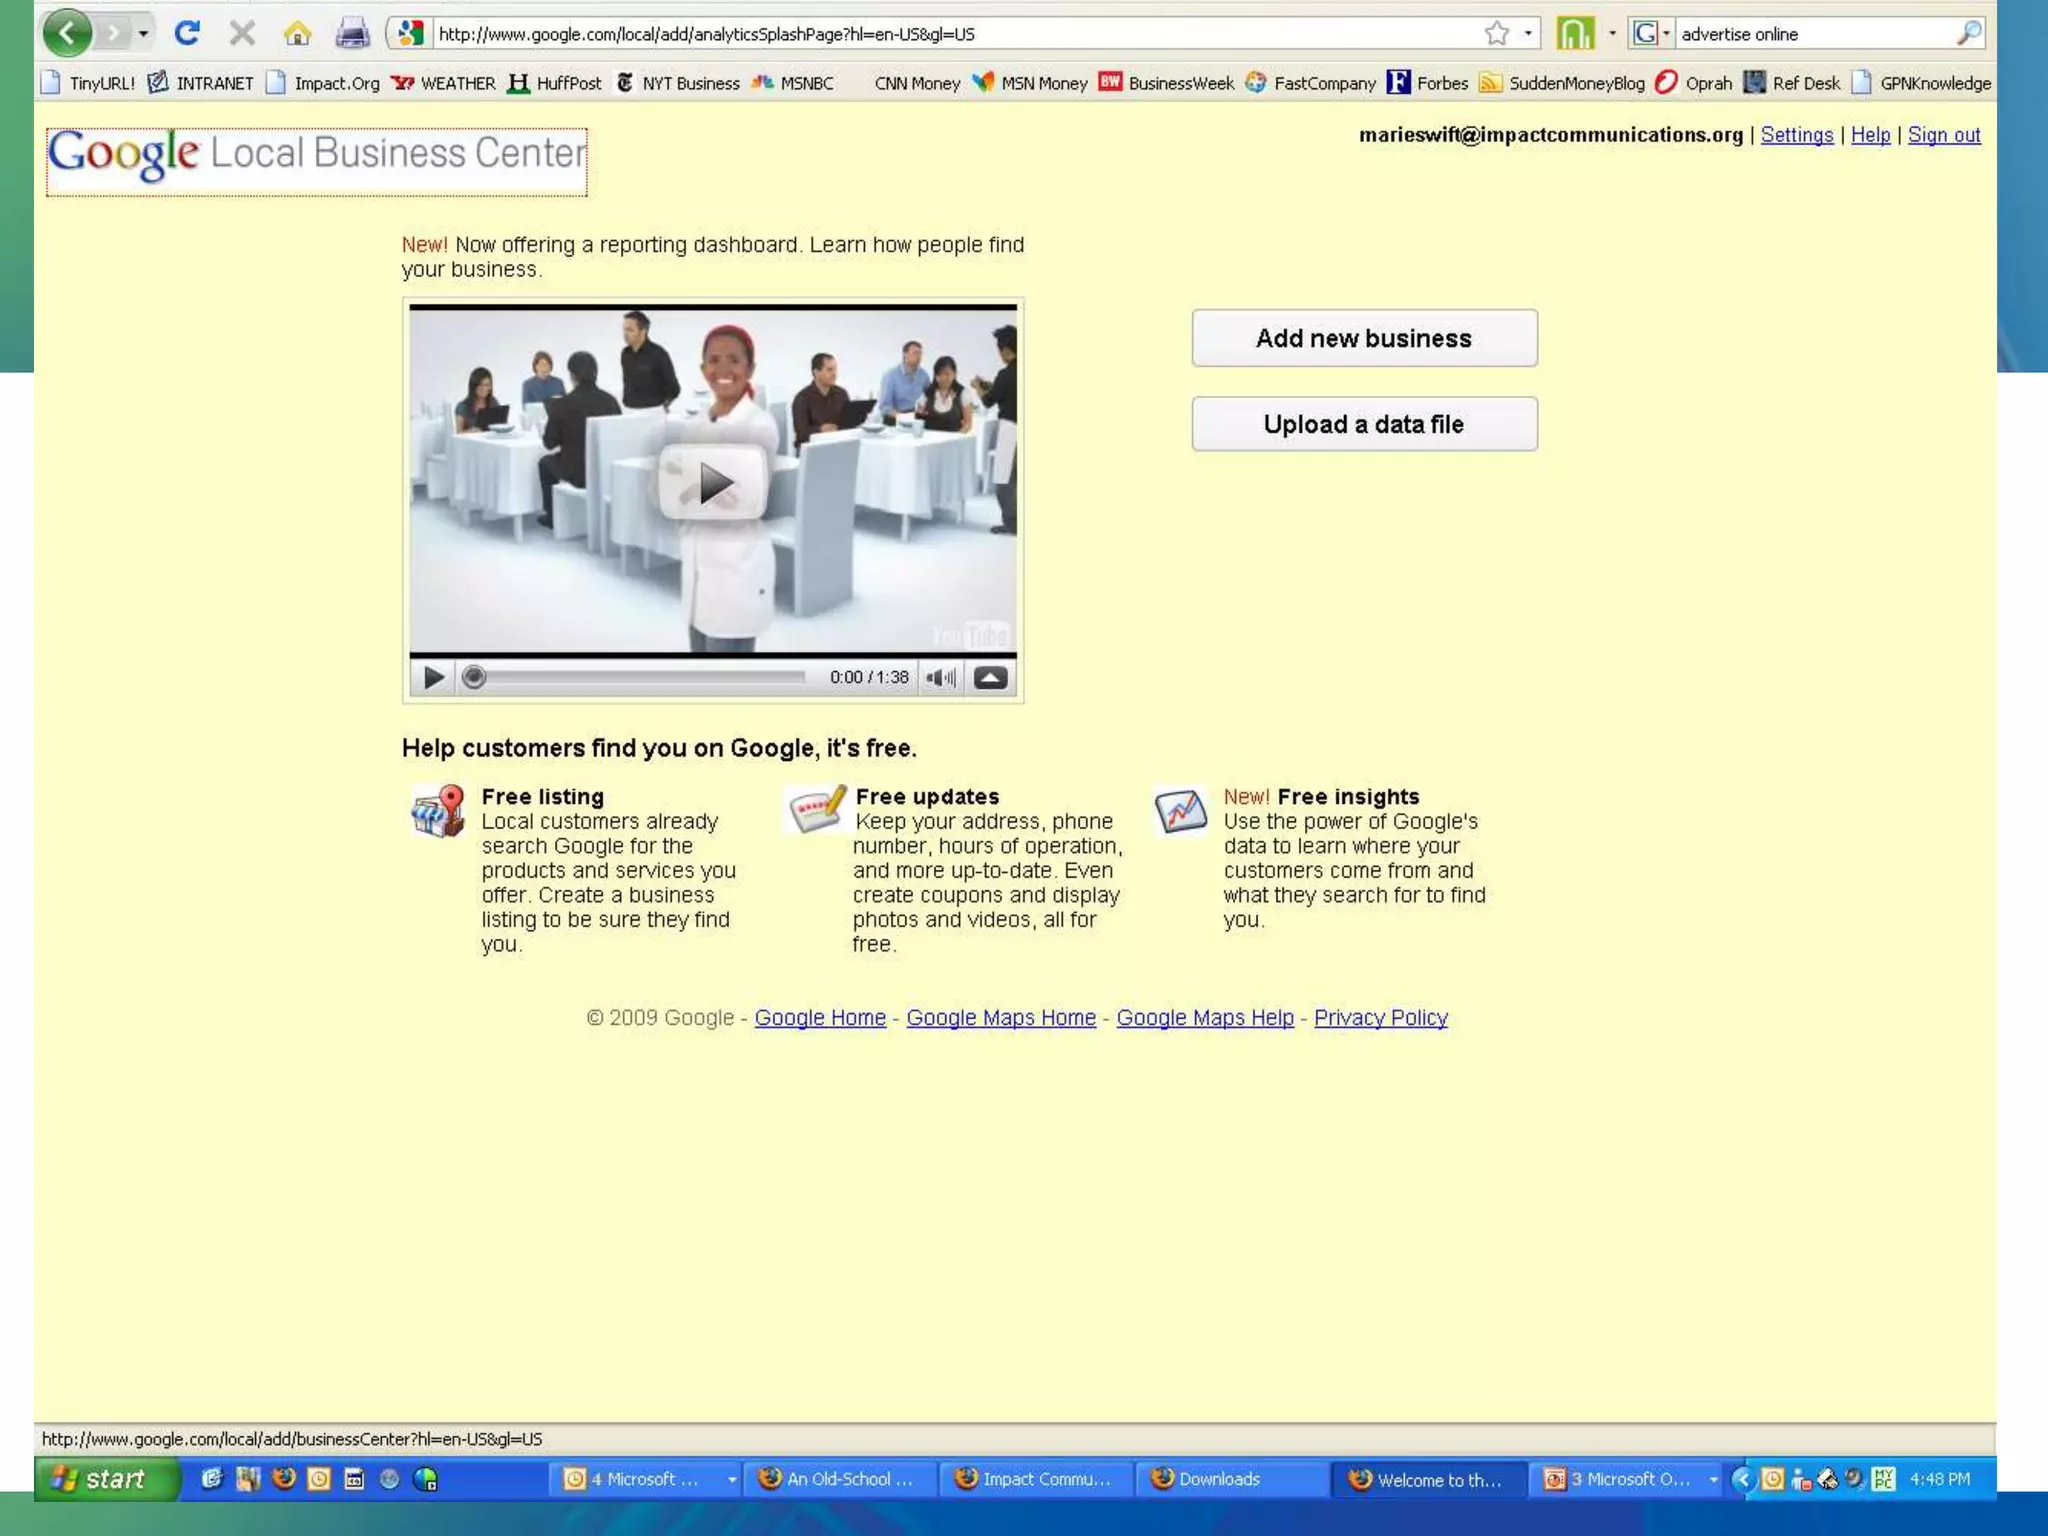This screenshot has height=1536, width=2048.
Task: Open the BusinessWeek bookmark
Action: click(x=1166, y=83)
